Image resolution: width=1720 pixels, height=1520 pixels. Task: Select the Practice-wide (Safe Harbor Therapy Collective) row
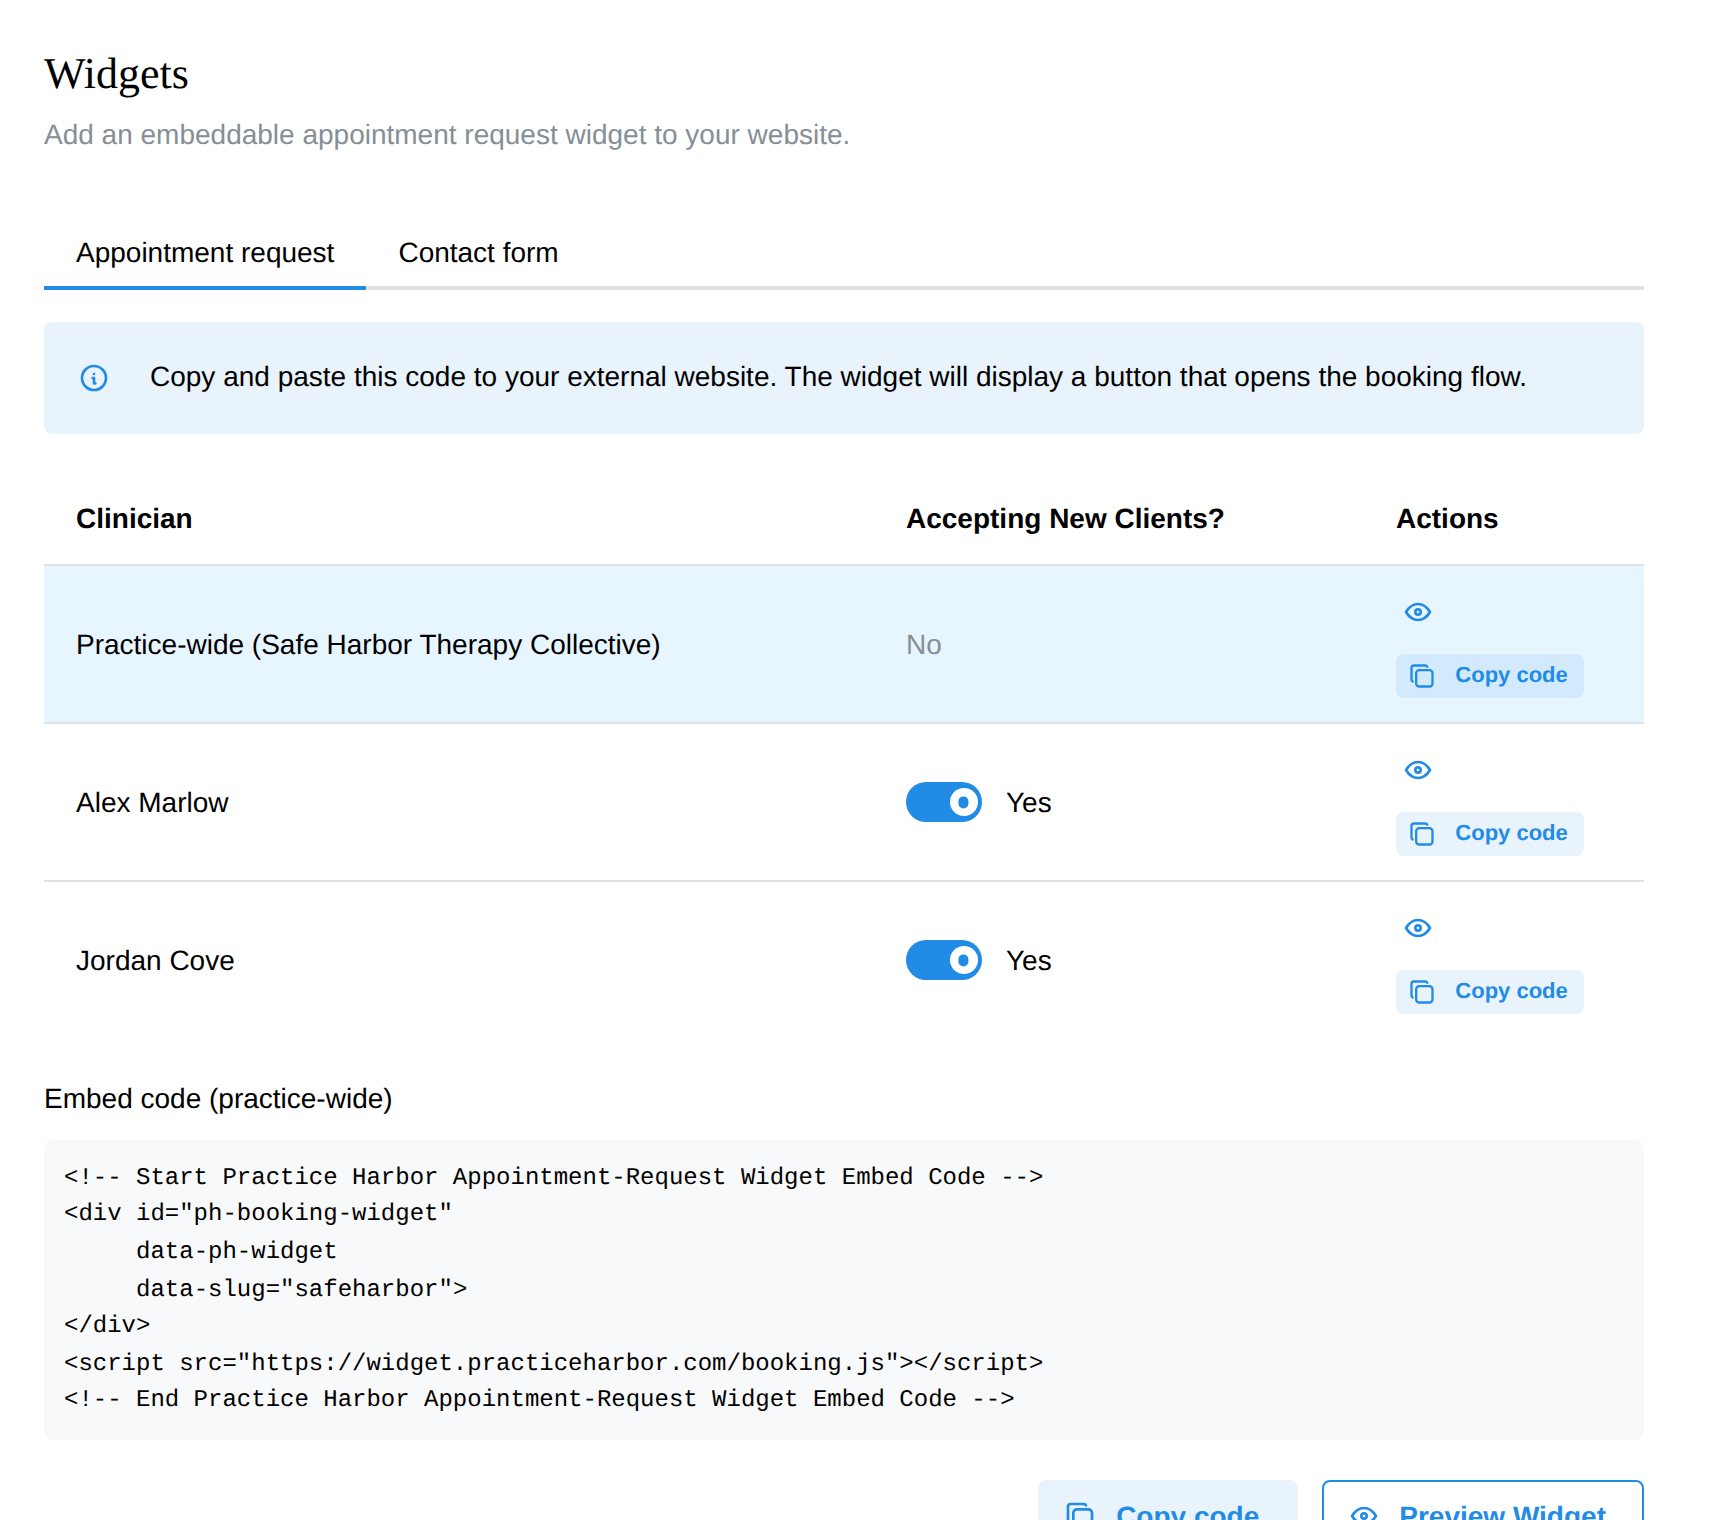[844, 644]
